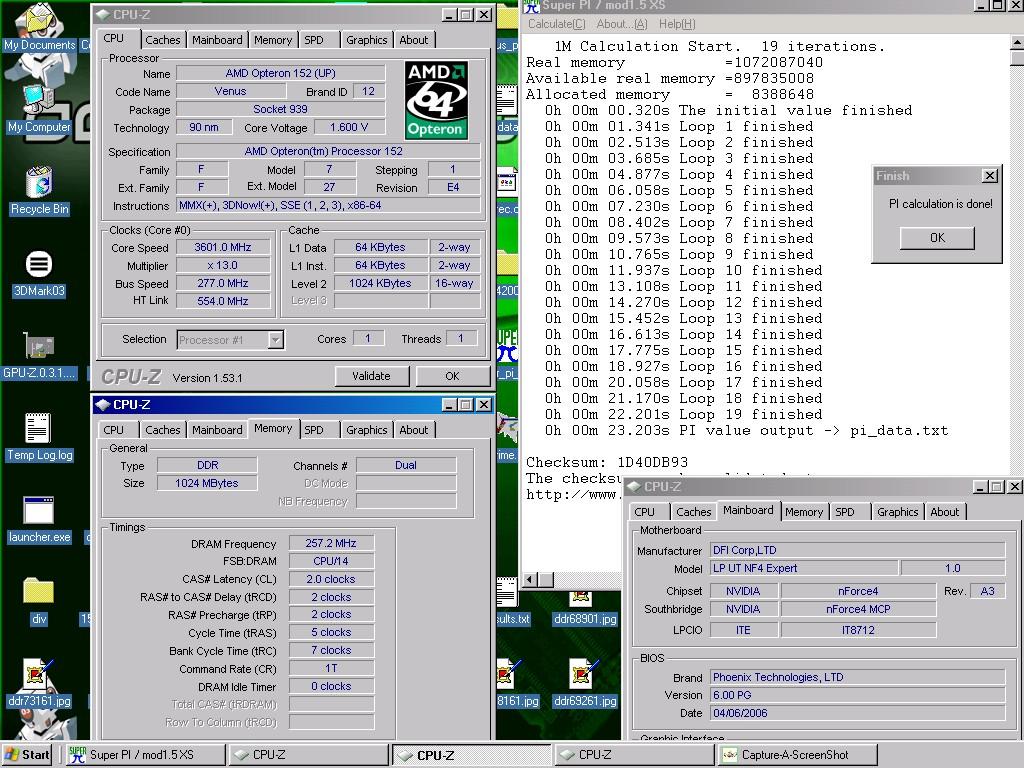Click Multiplier value x 13.0
Viewport: 1024px width, 768px height.
point(223,266)
